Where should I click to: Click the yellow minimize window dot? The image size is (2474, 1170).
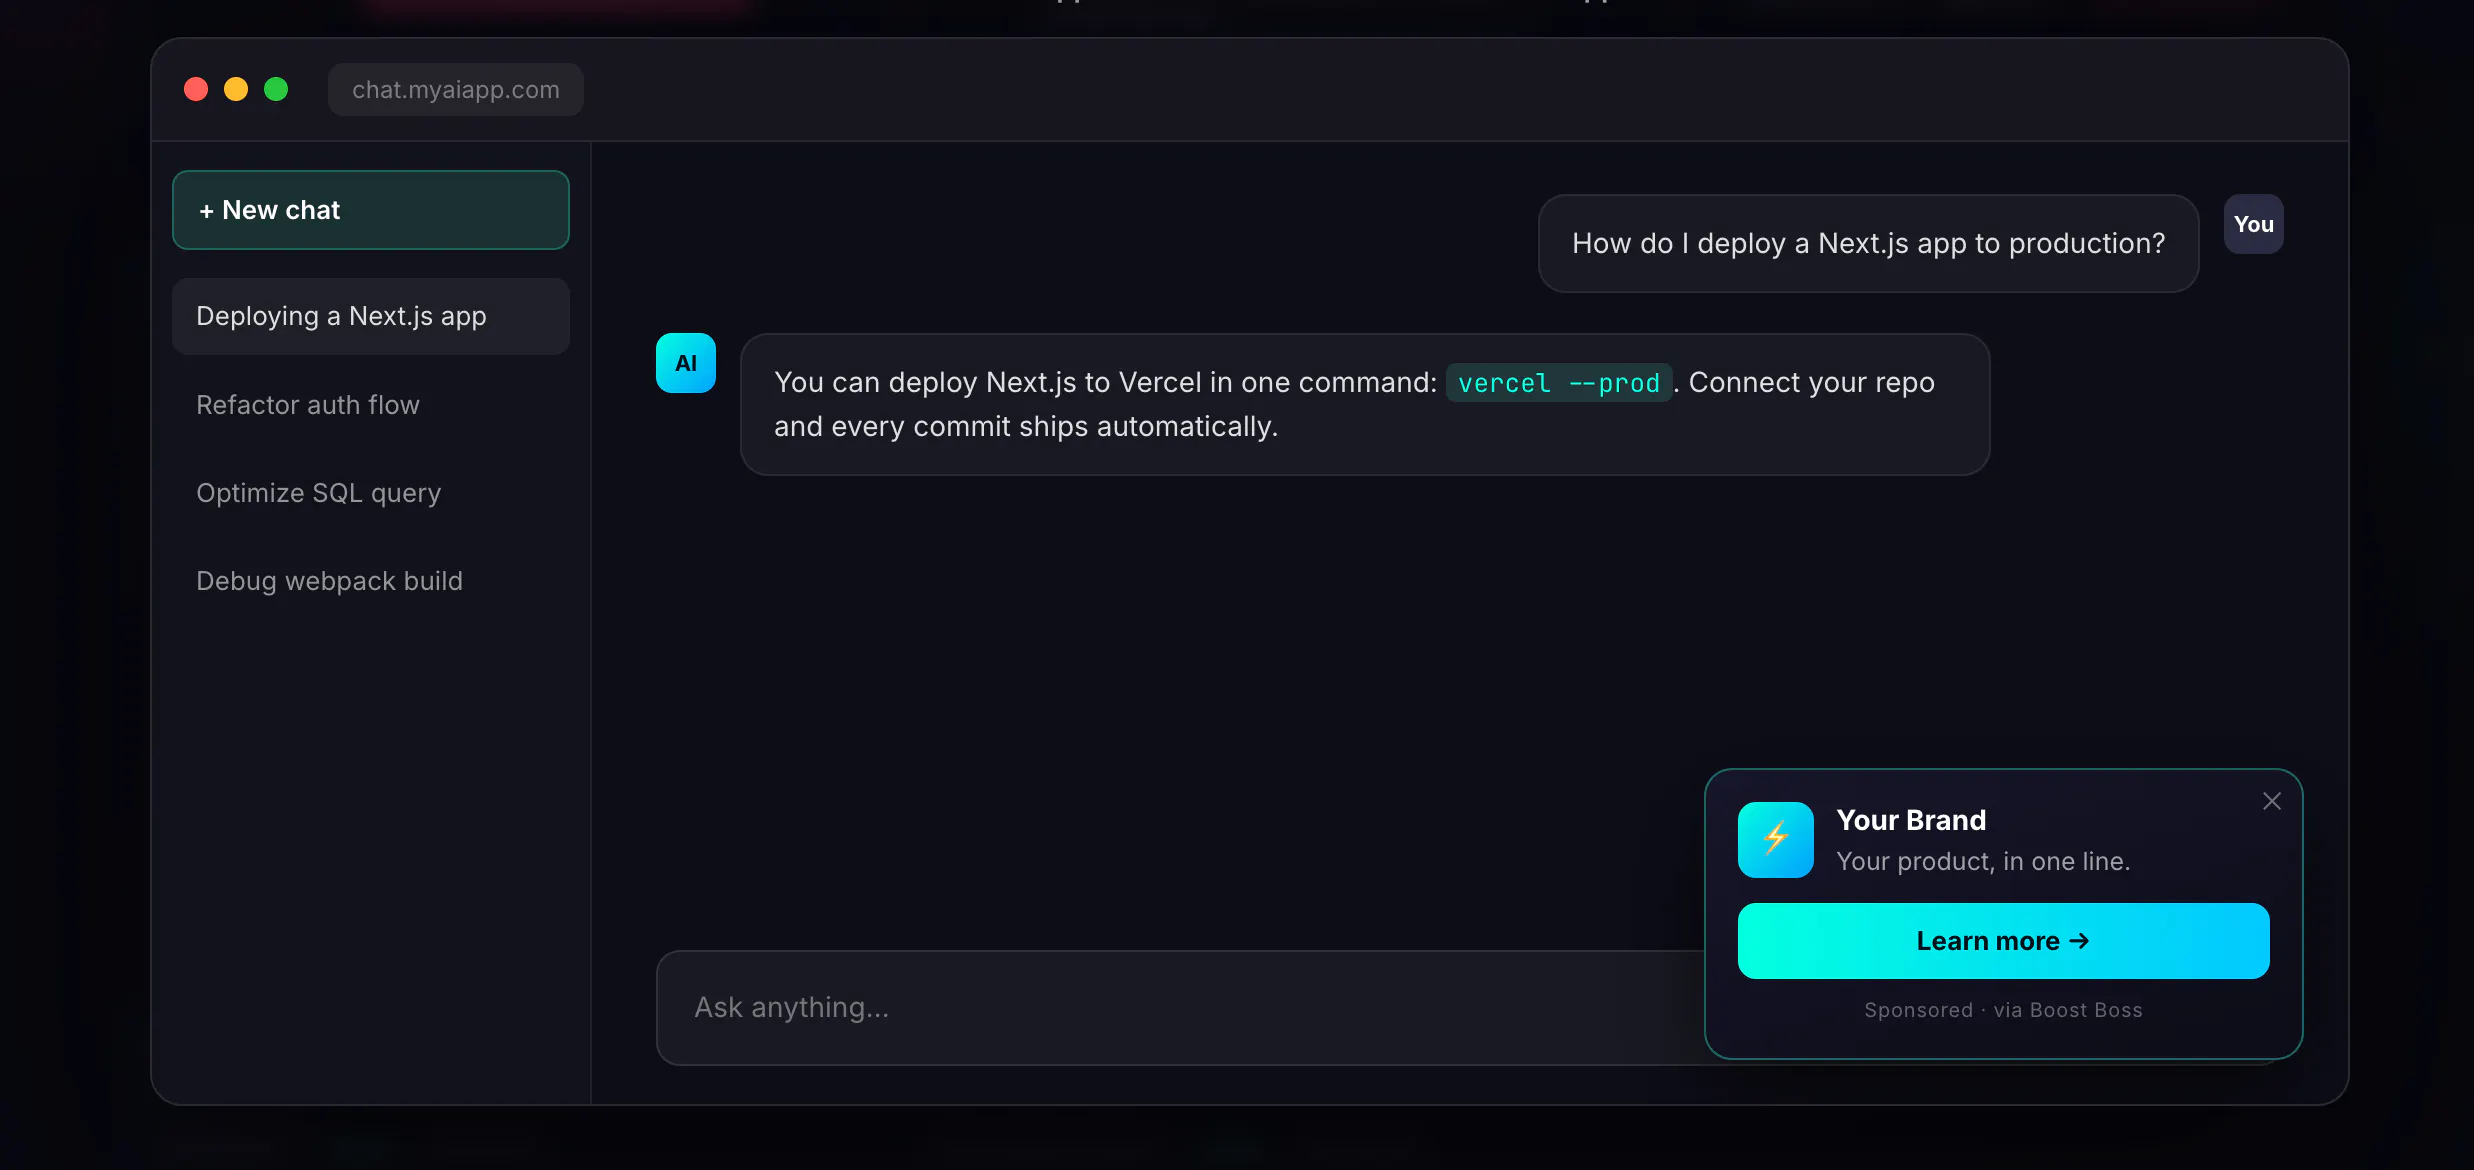[236, 90]
